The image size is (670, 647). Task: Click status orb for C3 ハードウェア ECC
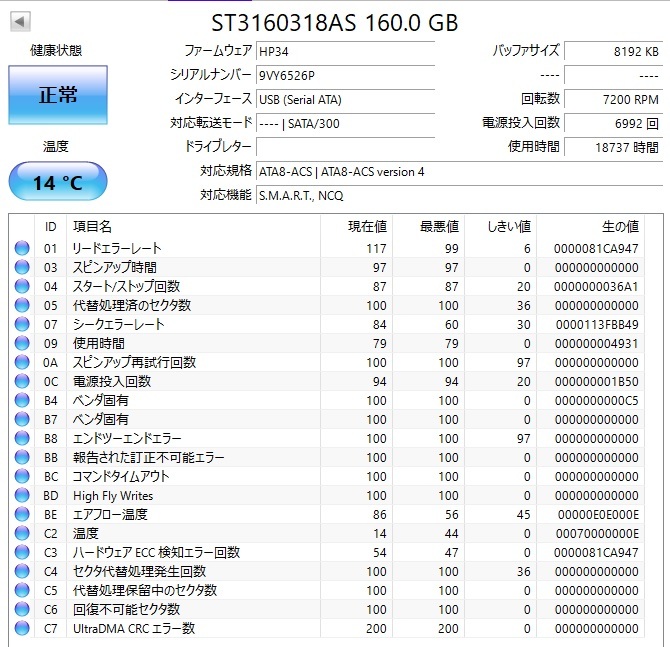click(22, 553)
